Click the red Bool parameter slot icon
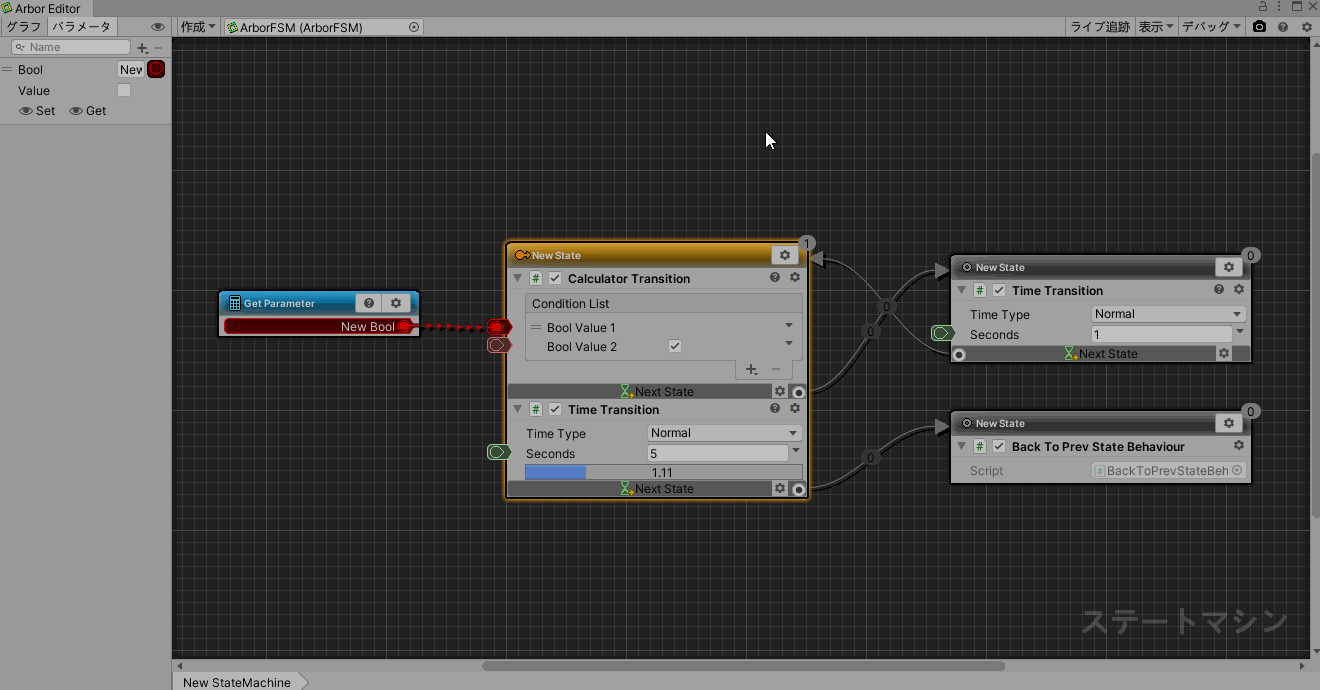Image resolution: width=1320 pixels, height=690 pixels. coord(156,69)
